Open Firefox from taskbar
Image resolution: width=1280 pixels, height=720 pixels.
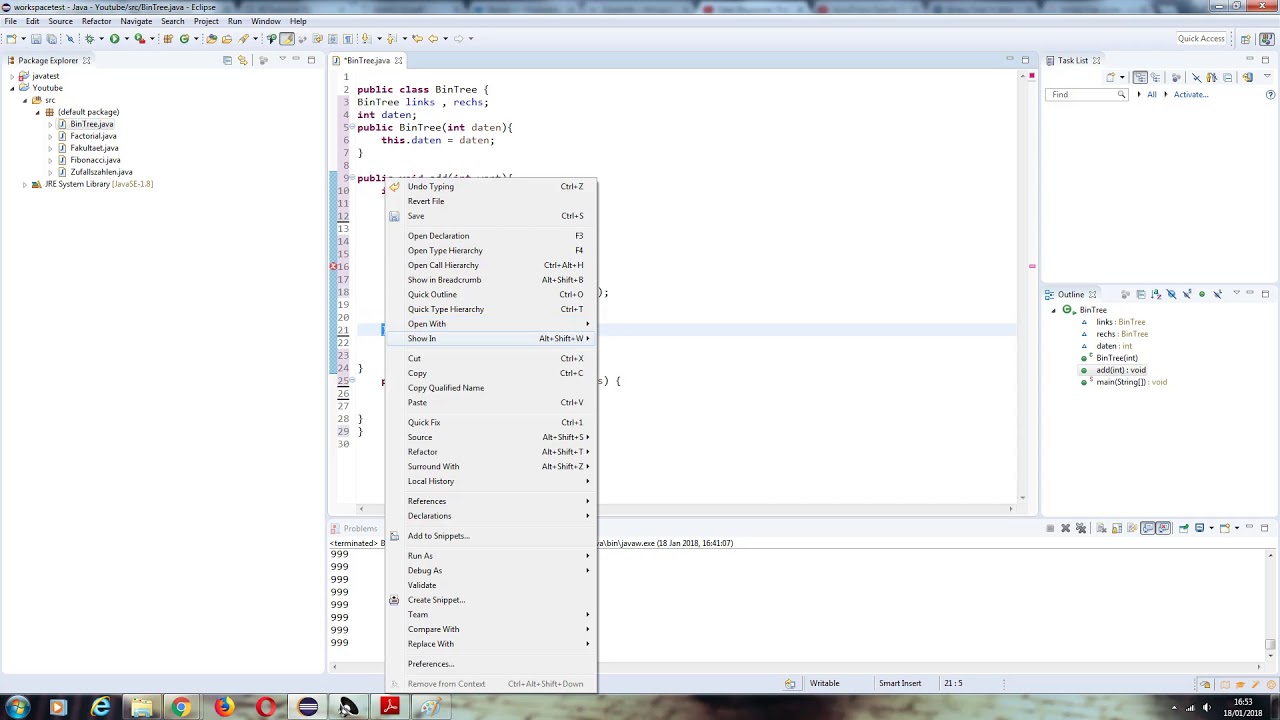223,708
